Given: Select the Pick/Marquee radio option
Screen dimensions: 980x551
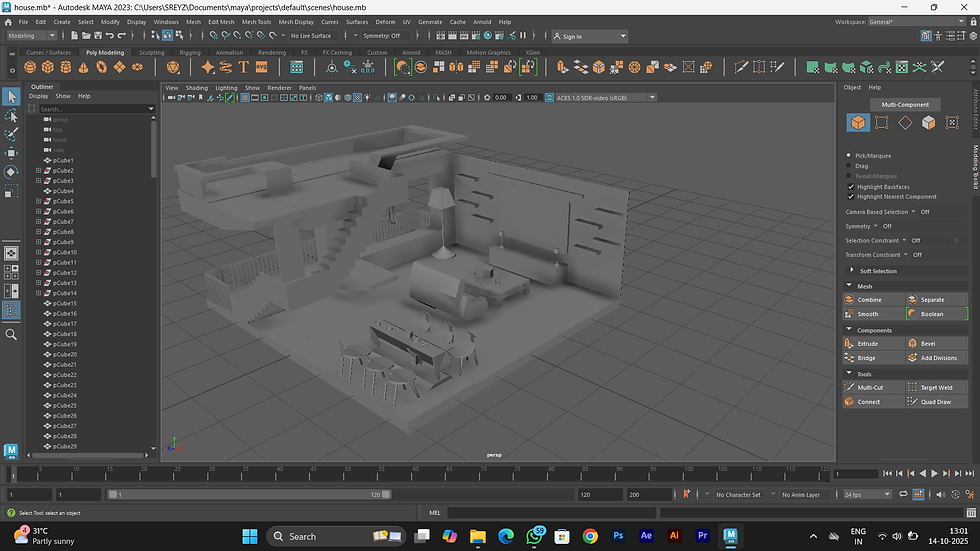Looking at the screenshot, I should coord(849,156).
